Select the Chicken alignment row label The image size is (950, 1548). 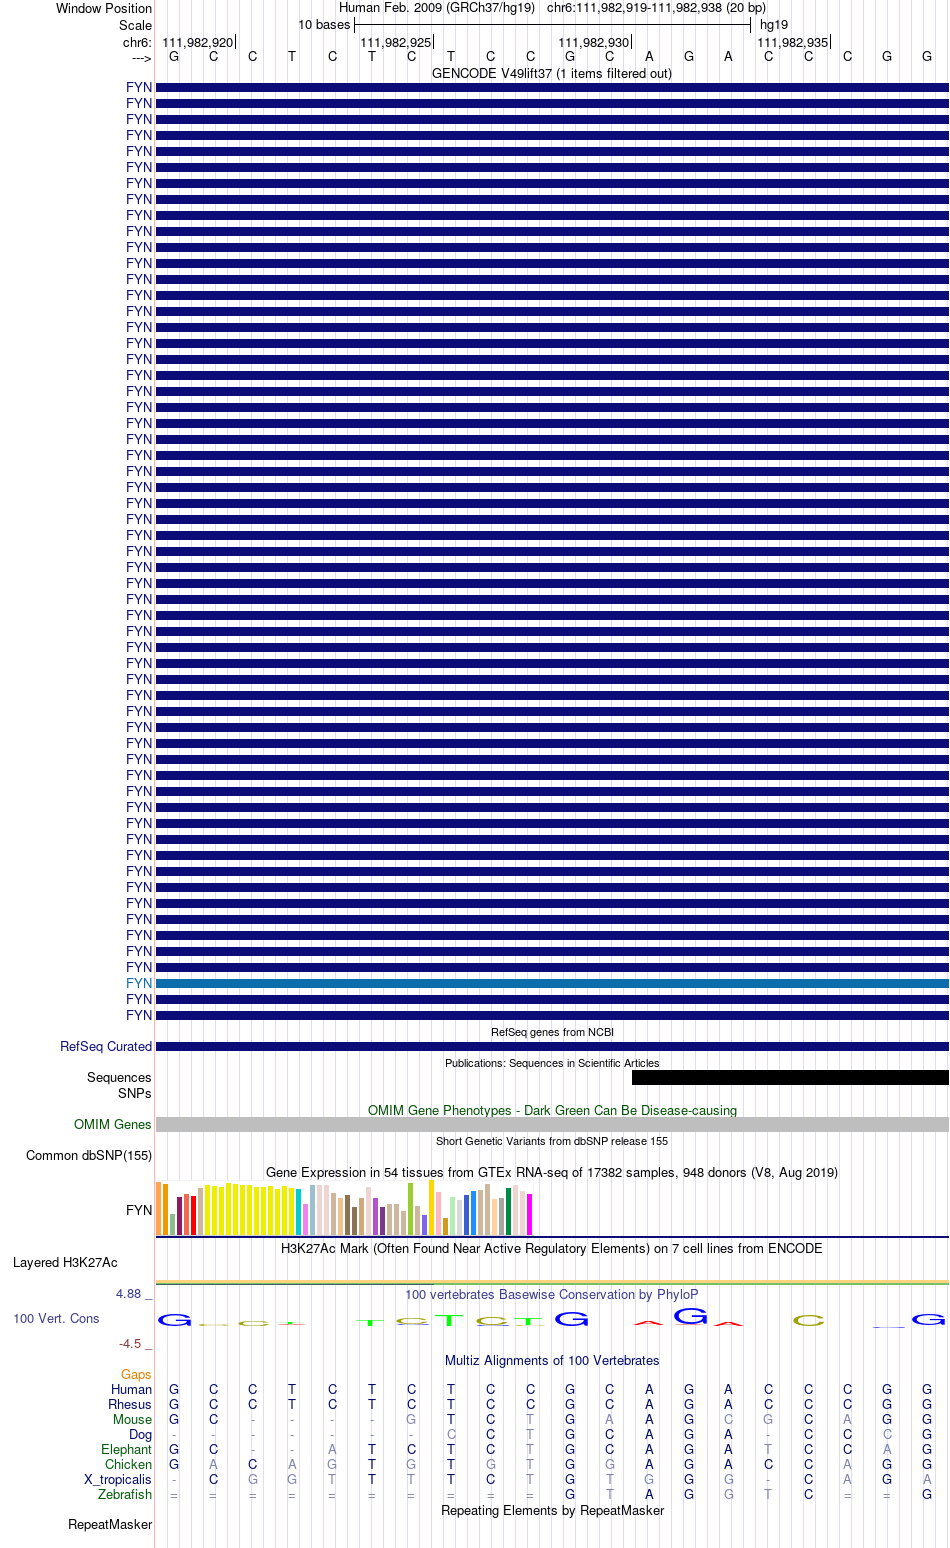point(129,1464)
